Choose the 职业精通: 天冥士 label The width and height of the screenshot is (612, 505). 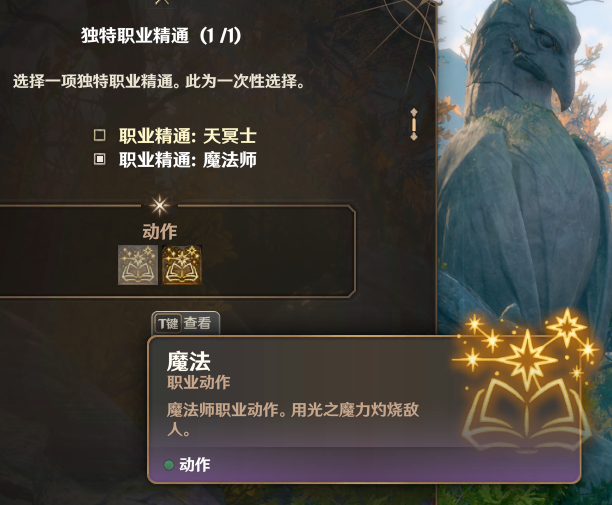(188, 136)
